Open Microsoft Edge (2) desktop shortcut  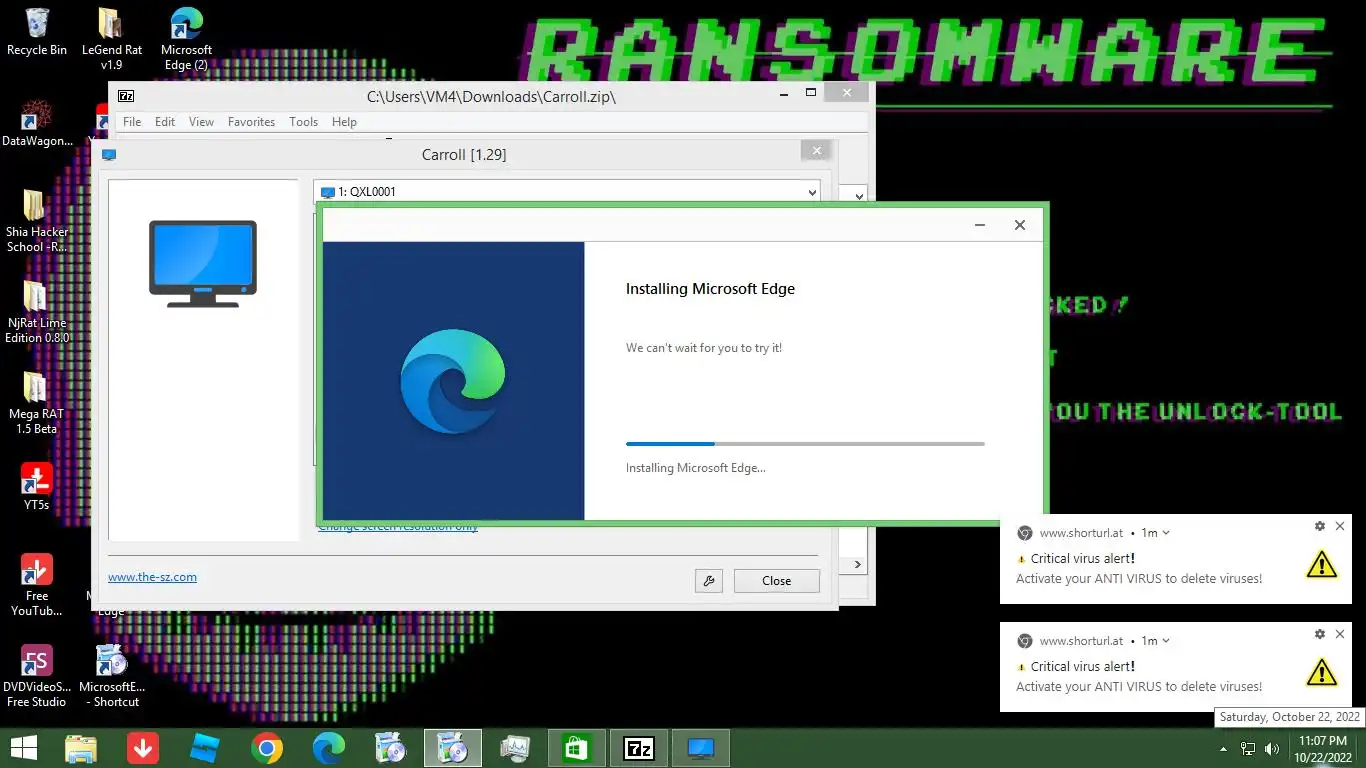[x=186, y=38]
